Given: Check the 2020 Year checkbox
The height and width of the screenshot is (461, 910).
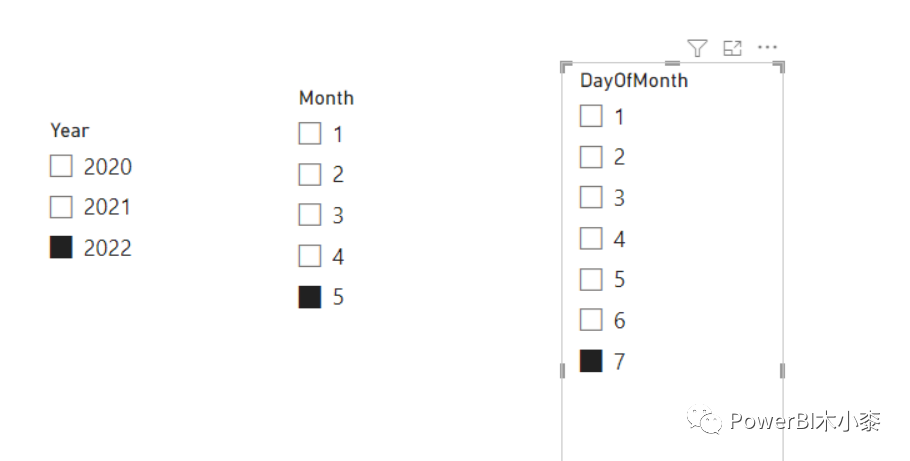Looking at the screenshot, I should (x=61, y=165).
